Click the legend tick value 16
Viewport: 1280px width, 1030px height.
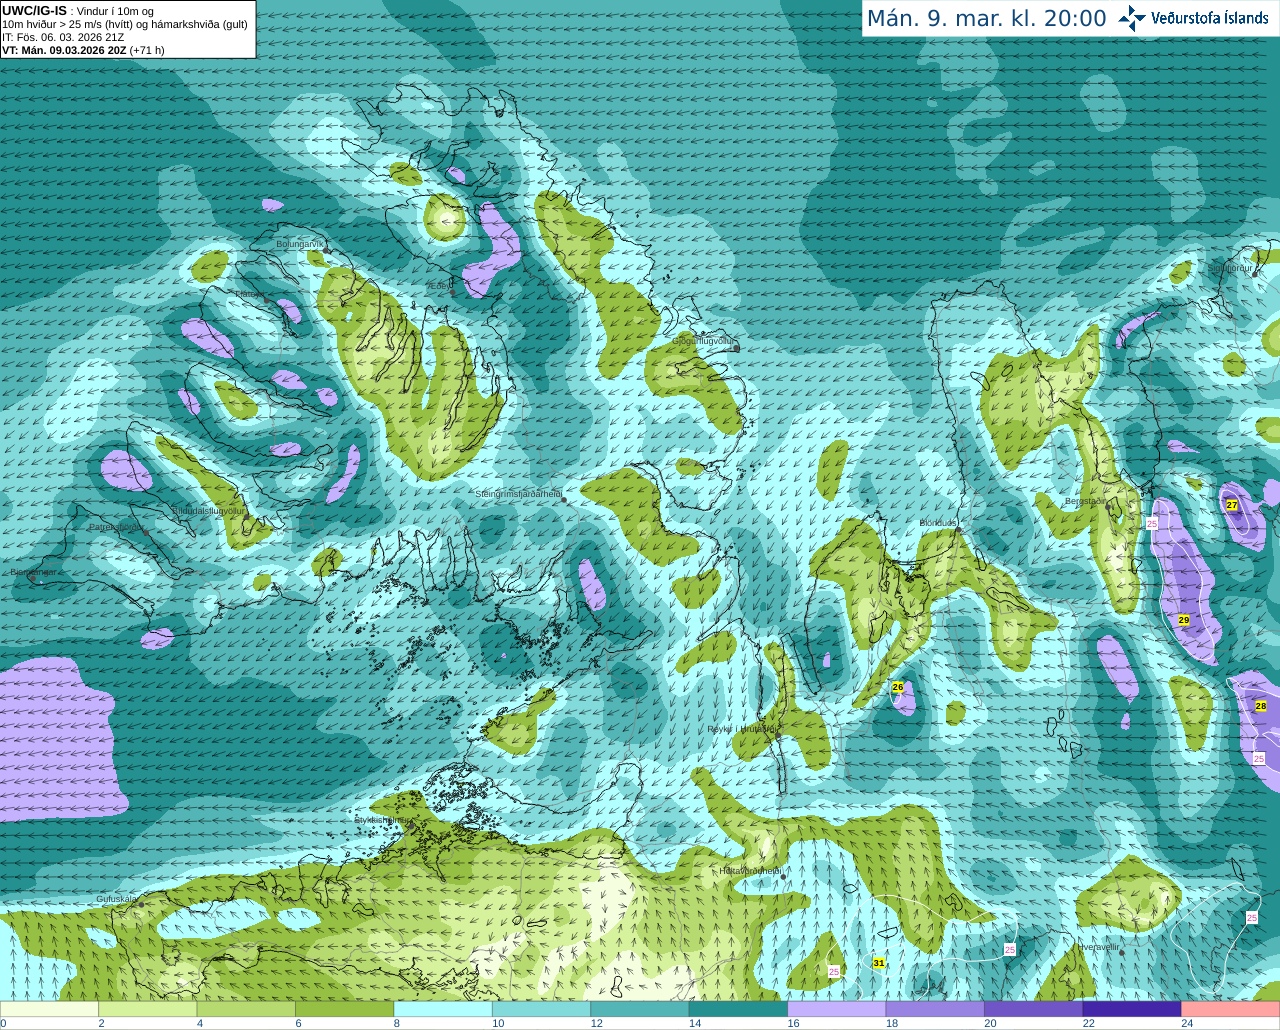click(793, 1023)
